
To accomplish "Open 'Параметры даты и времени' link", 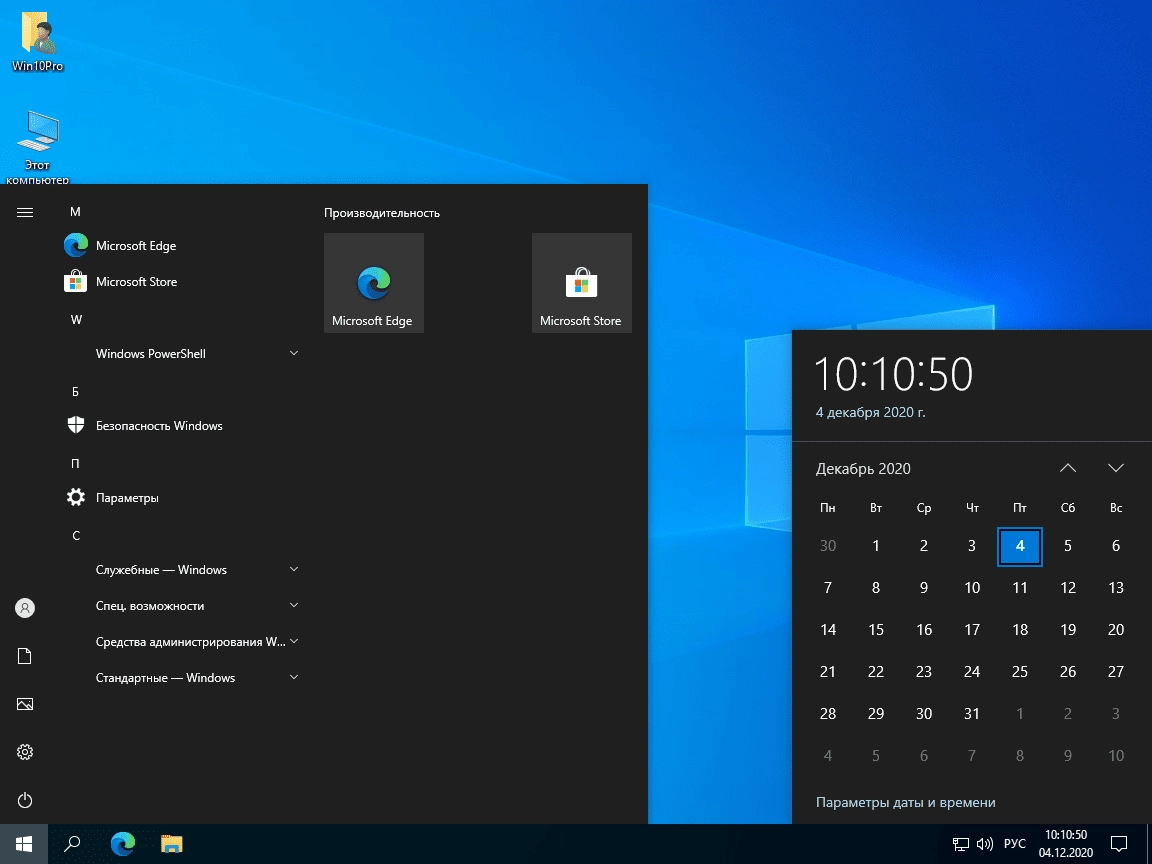I will 906,802.
